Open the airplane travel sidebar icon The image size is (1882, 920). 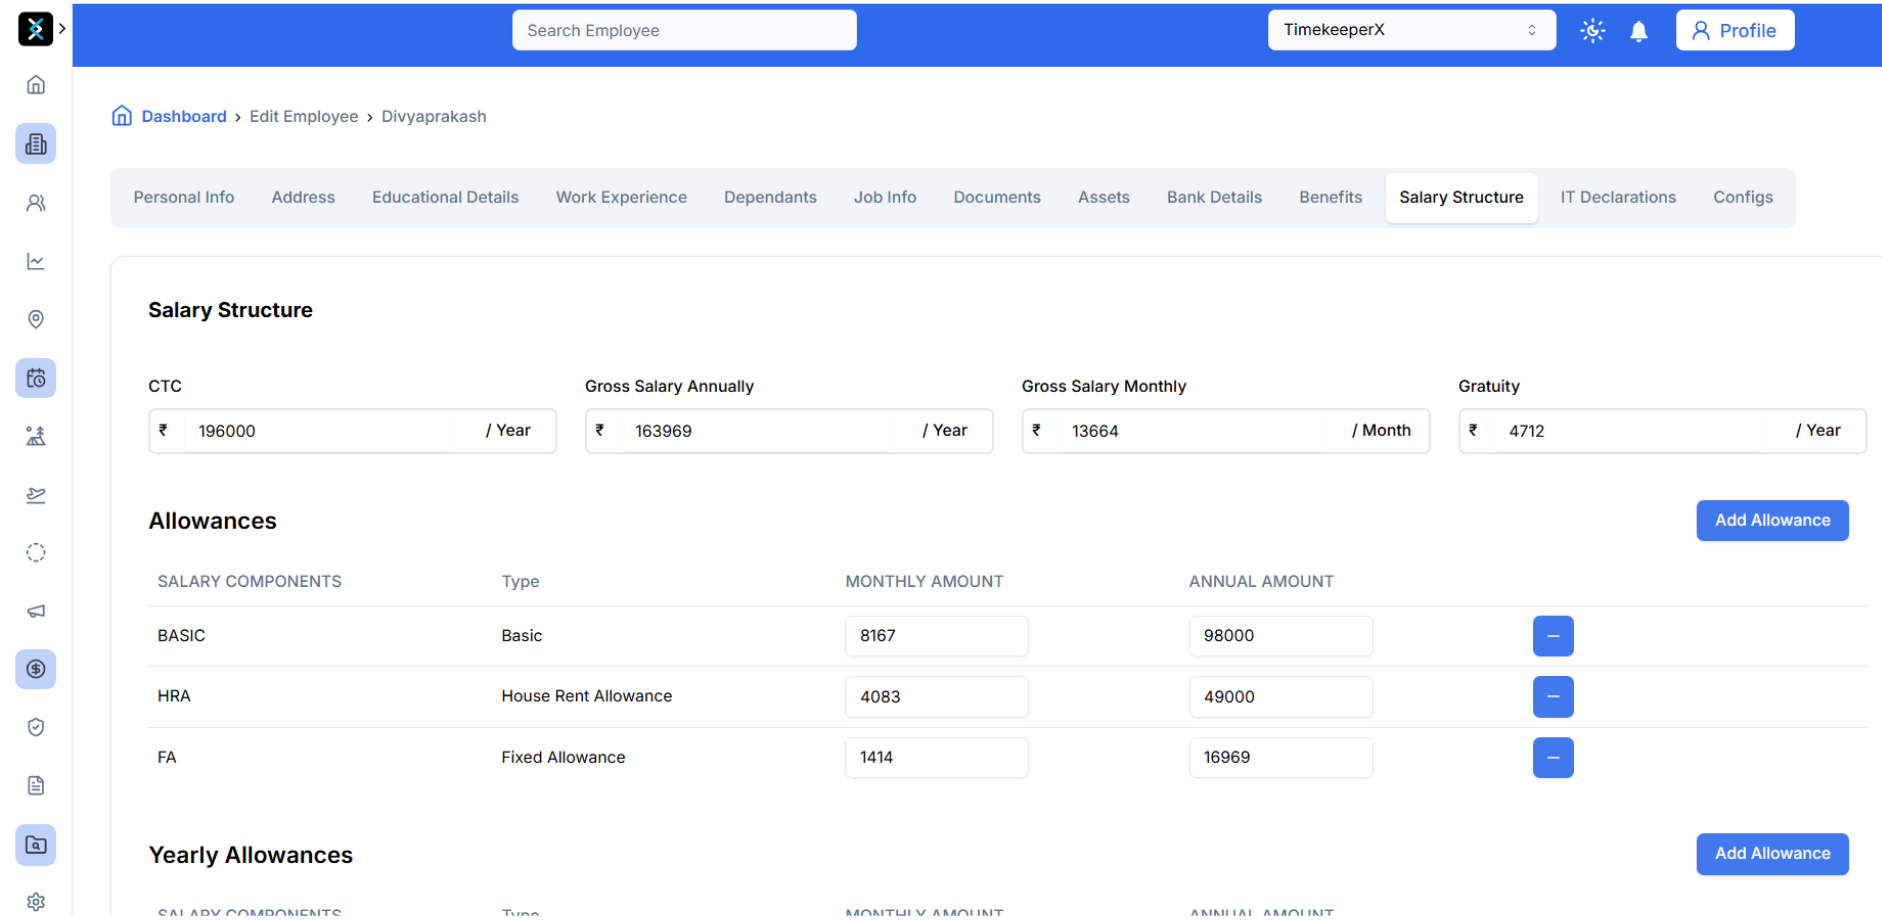[x=36, y=495]
